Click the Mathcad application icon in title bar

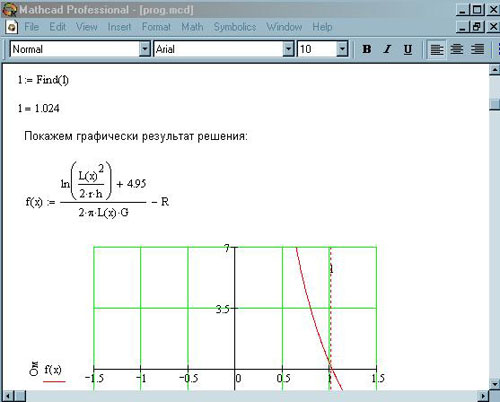click(9, 9)
